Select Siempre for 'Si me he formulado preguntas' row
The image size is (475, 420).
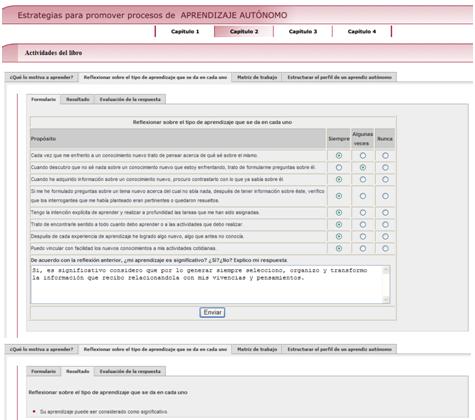point(339,196)
